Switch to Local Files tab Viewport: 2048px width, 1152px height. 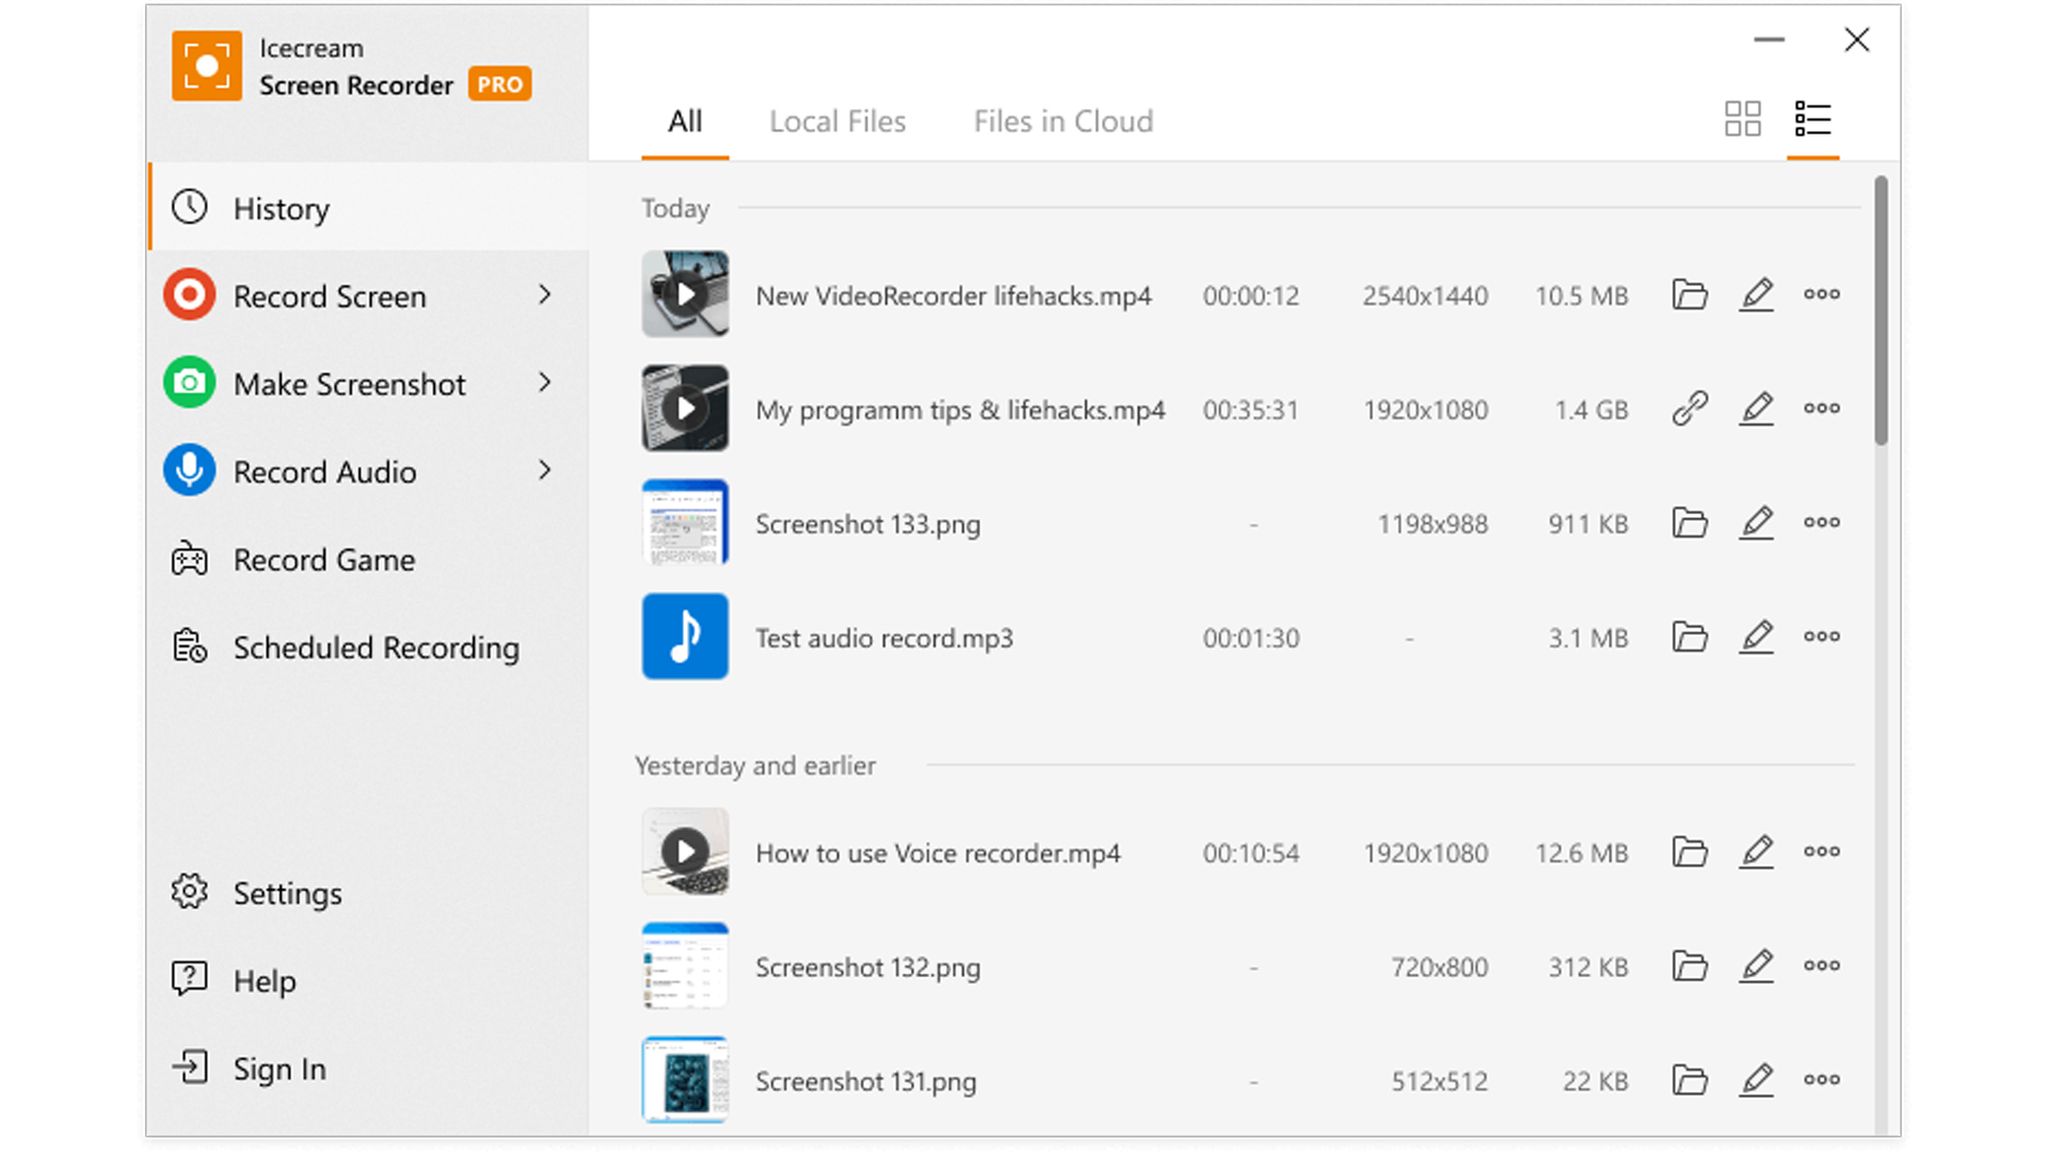coord(837,122)
